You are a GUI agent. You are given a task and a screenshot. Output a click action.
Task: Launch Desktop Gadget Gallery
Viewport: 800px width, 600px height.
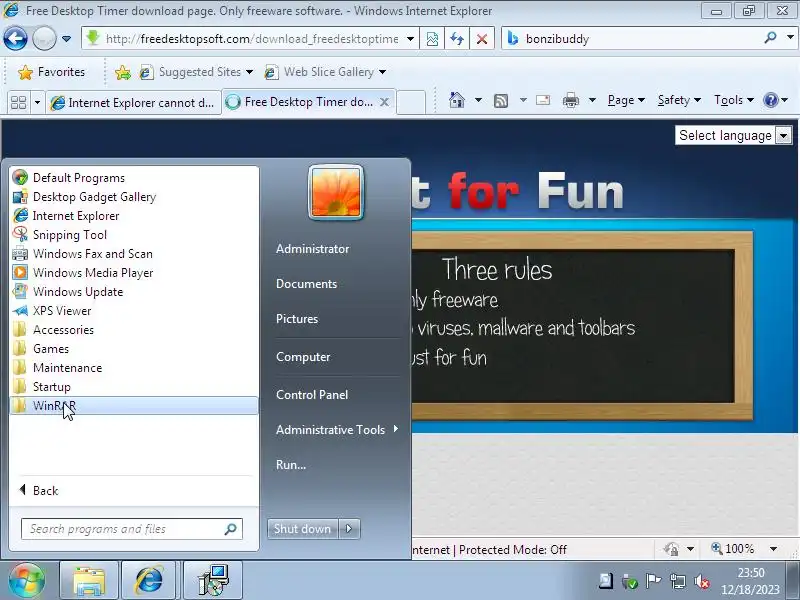pos(134,196)
